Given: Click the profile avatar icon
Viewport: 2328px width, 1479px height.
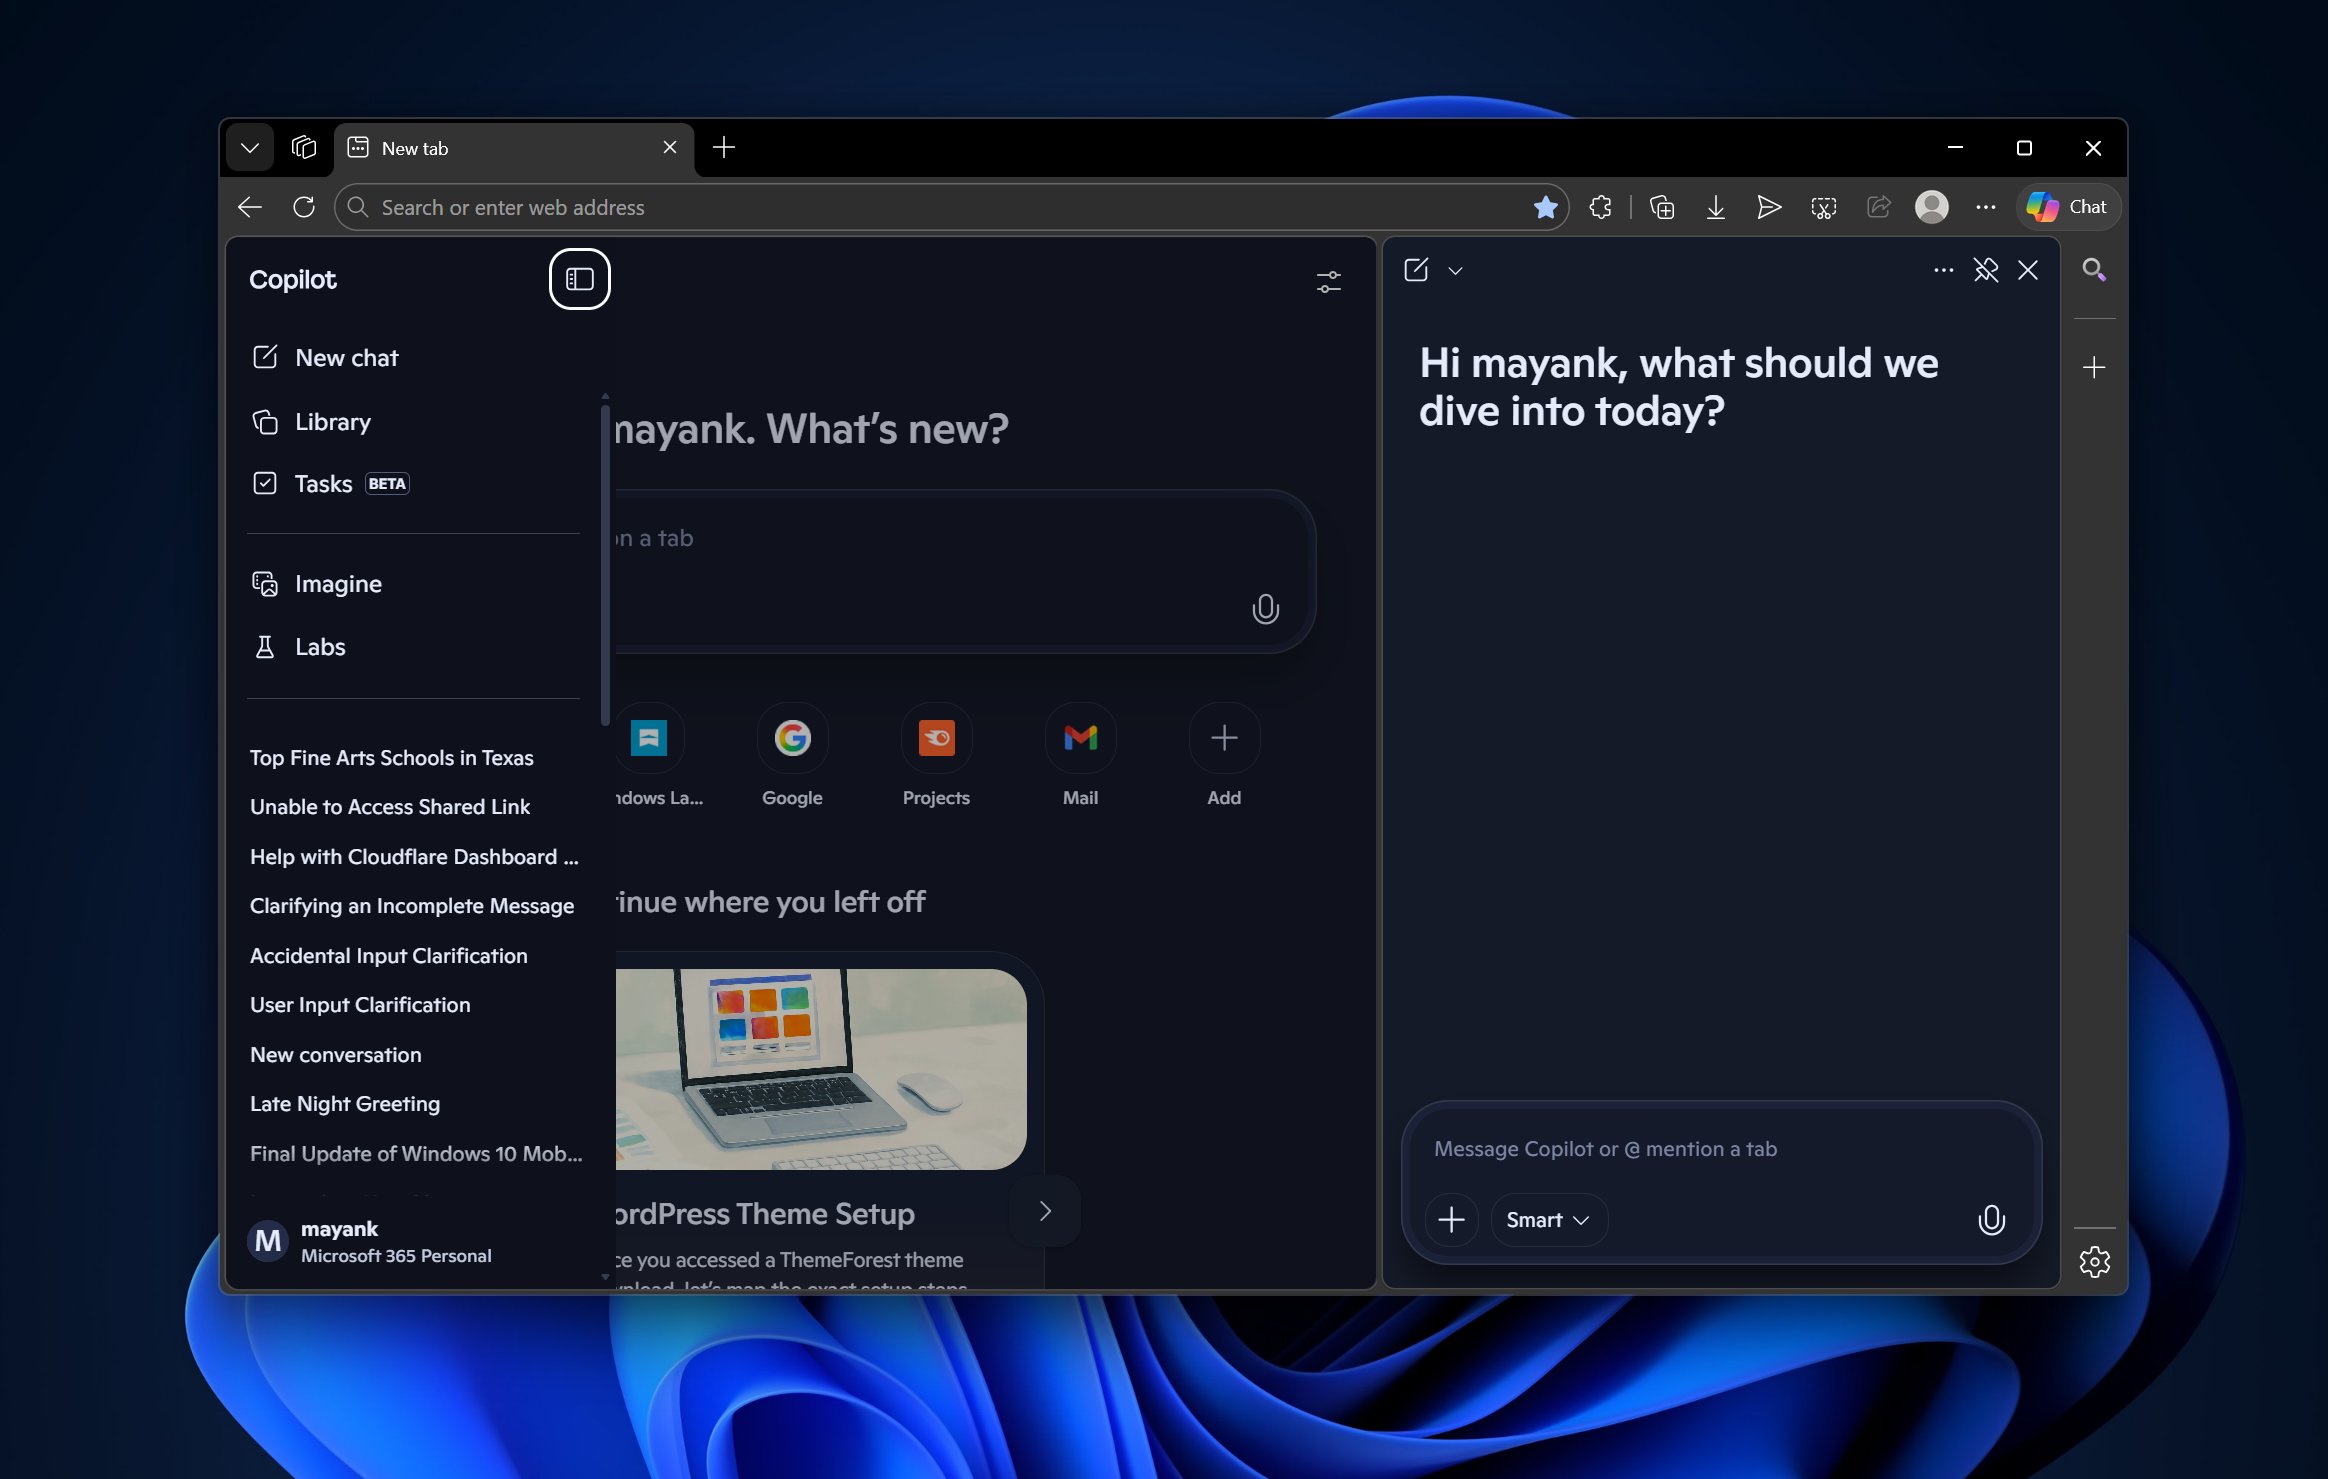Looking at the screenshot, I should 1932,207.
